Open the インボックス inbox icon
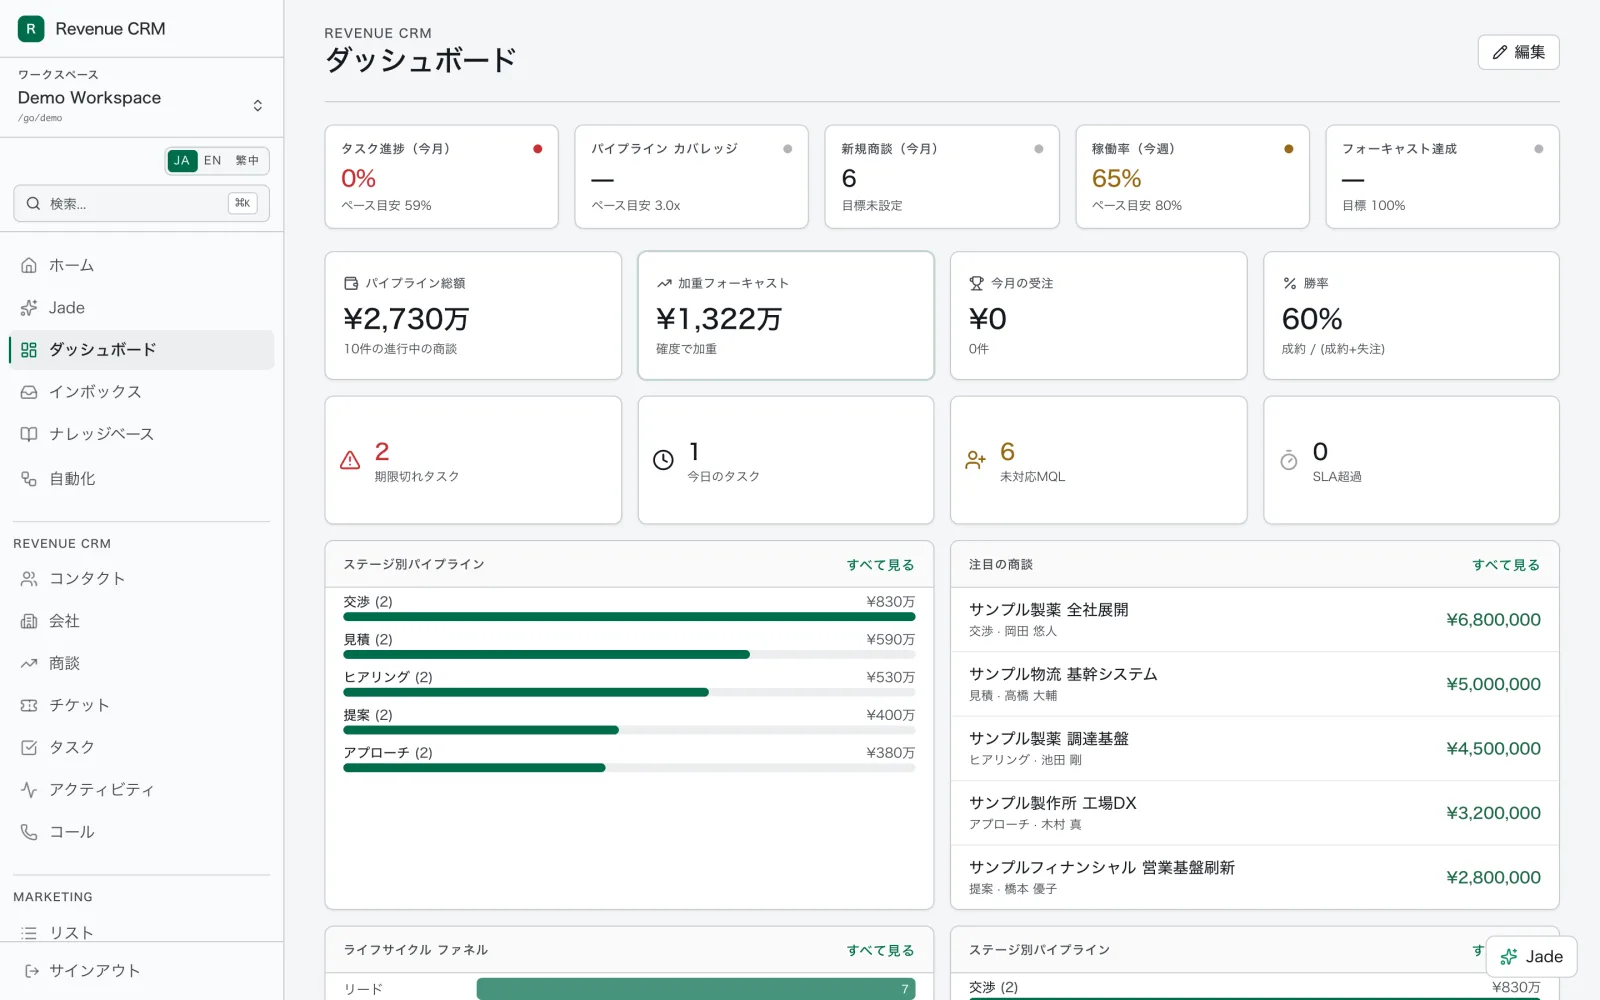Image resolution: width=1600 pixels, height=1000 pixels. point(29,392)
